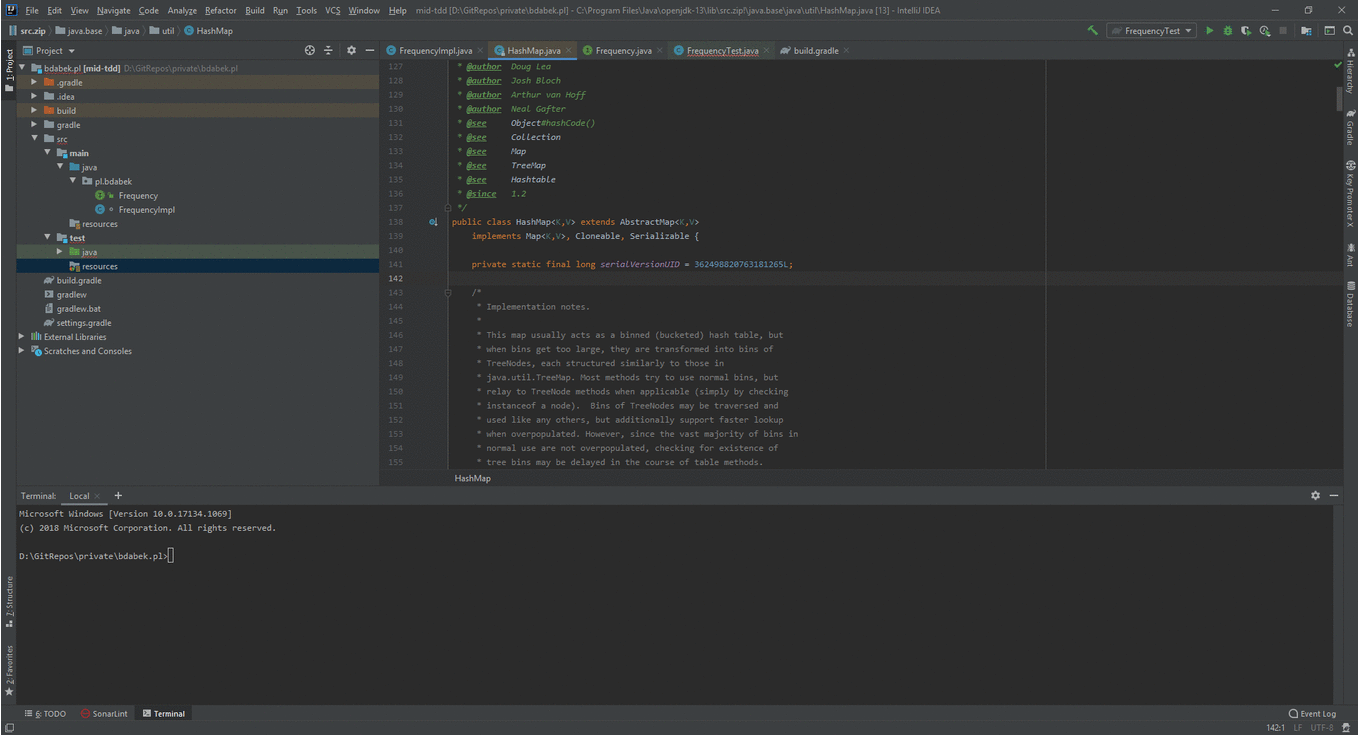
Task: Expand the test java folder
Action: tap(60, 252)
